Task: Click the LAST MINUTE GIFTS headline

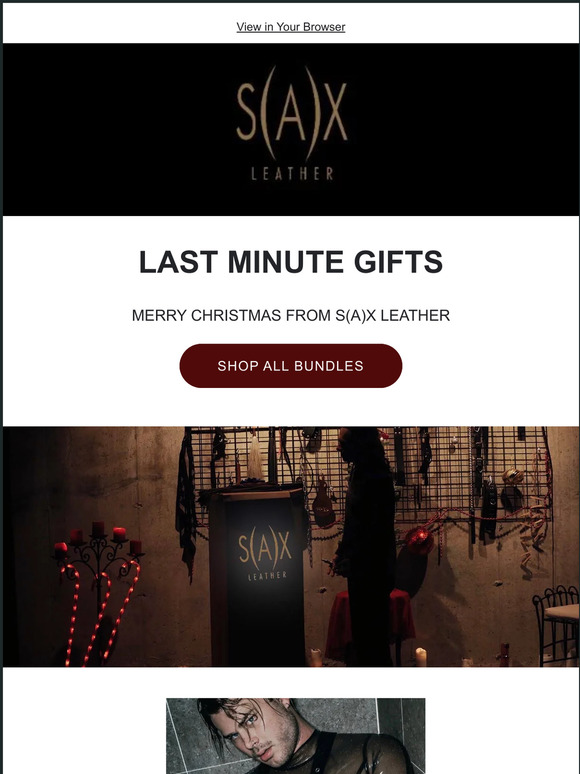Action: 290,262
